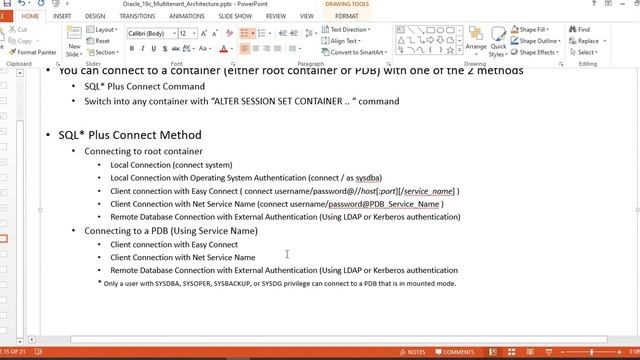Click Convert to SmartArt

354,52
